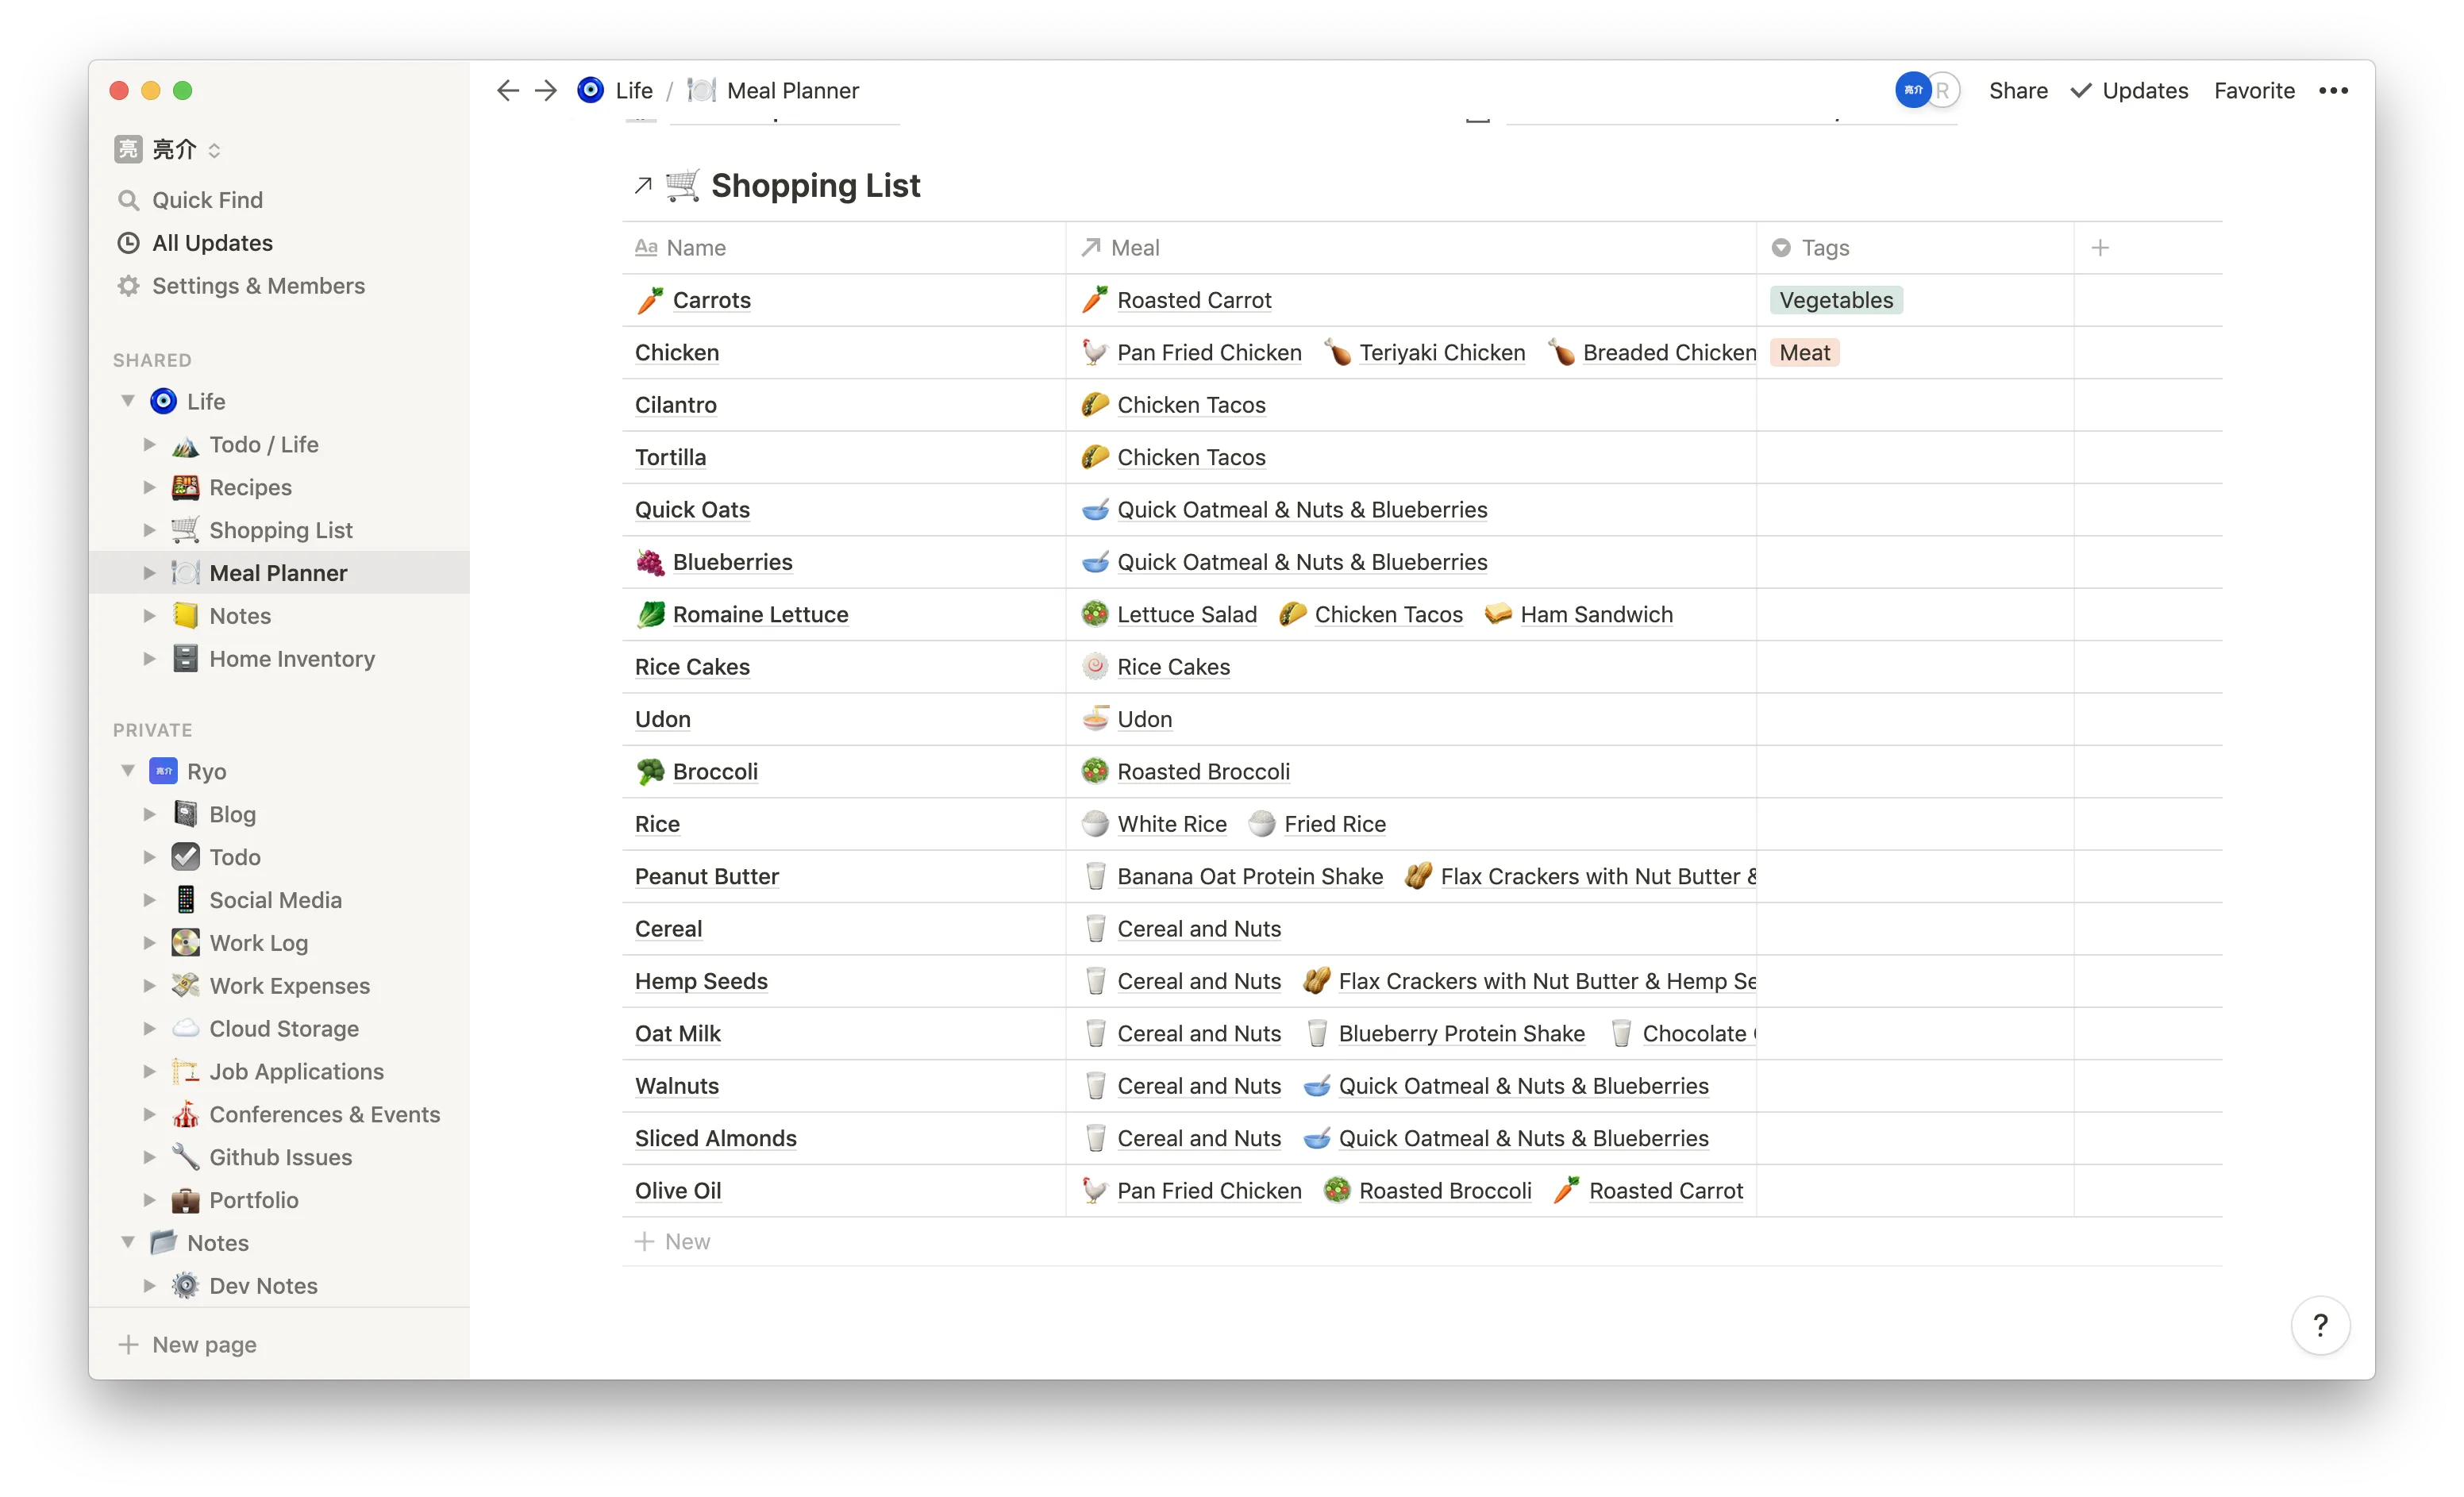Open the workspace switcher chevron
2464x1497 pixels.
[215, 149]
